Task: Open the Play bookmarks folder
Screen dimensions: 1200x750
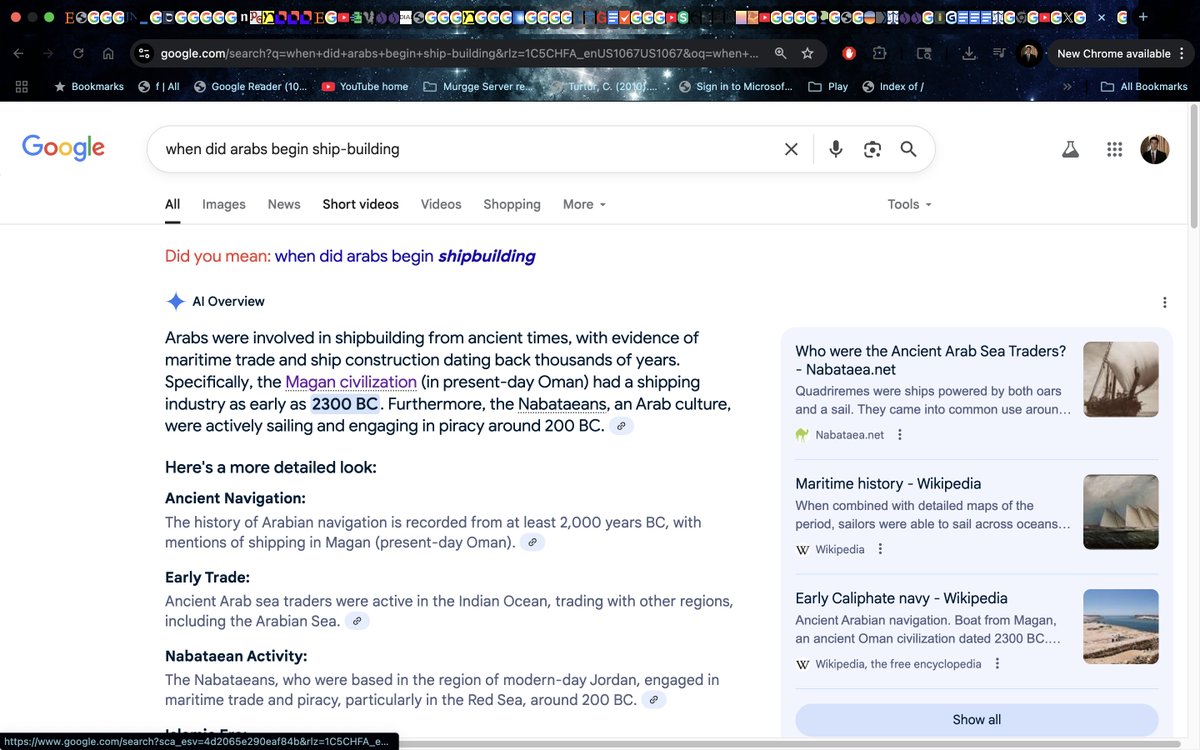Action: pyautogui.click(x=828, y=87)
